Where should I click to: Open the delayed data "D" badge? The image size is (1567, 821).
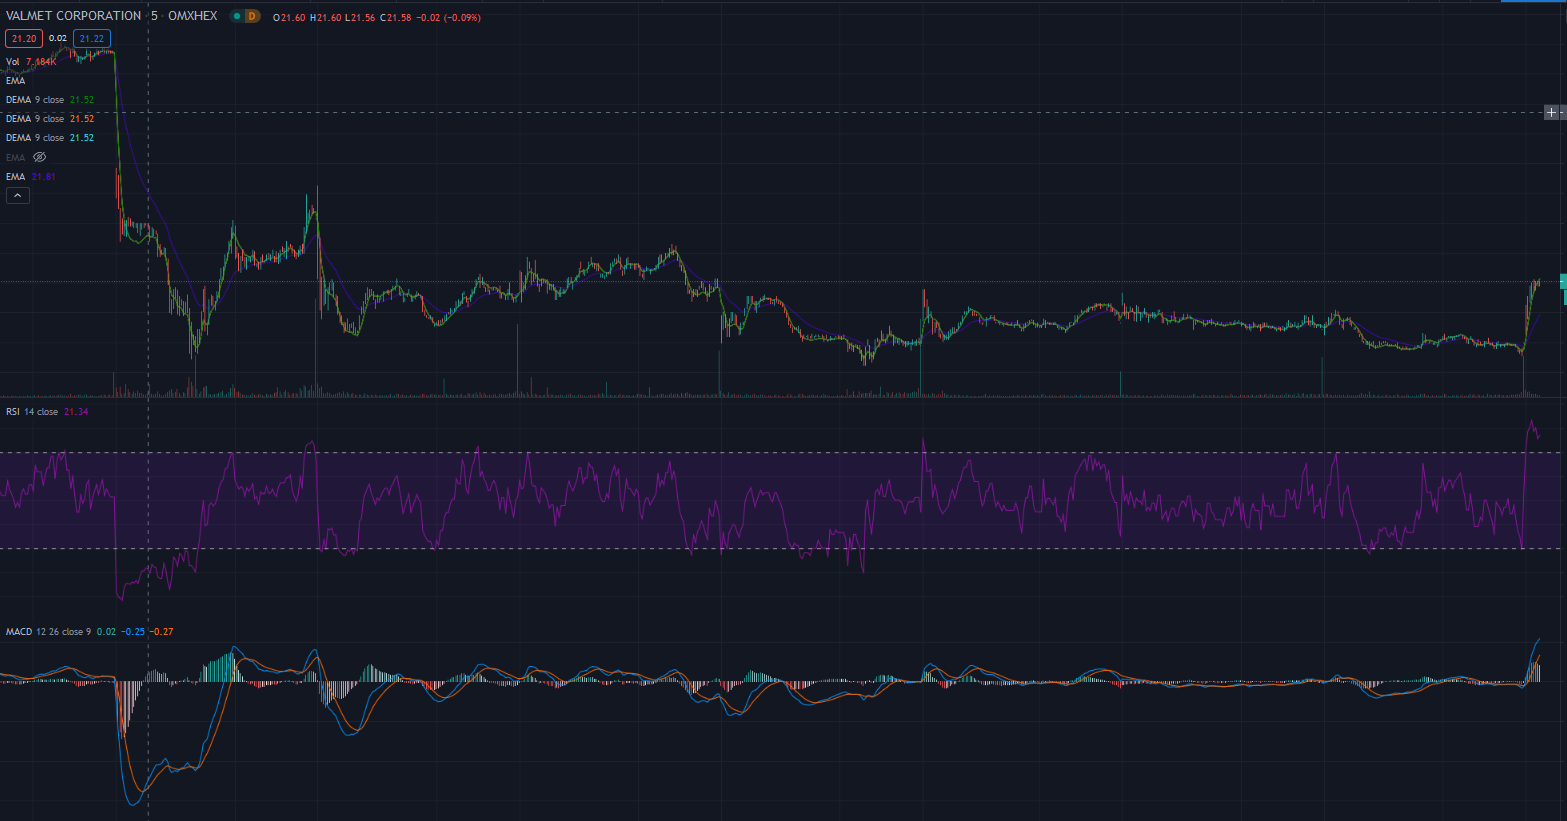point(252,16)
